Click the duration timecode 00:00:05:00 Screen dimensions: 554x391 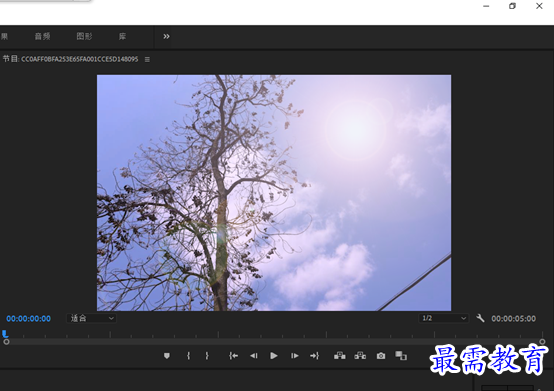[x=513, y=319]
